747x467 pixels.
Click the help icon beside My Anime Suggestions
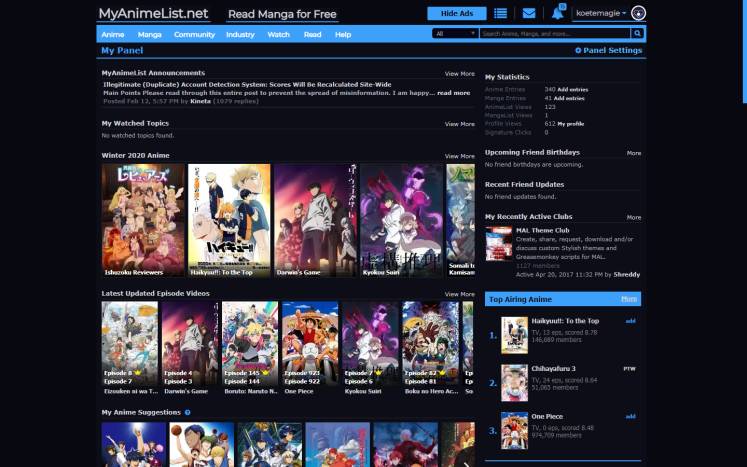[x=188, y=412]
